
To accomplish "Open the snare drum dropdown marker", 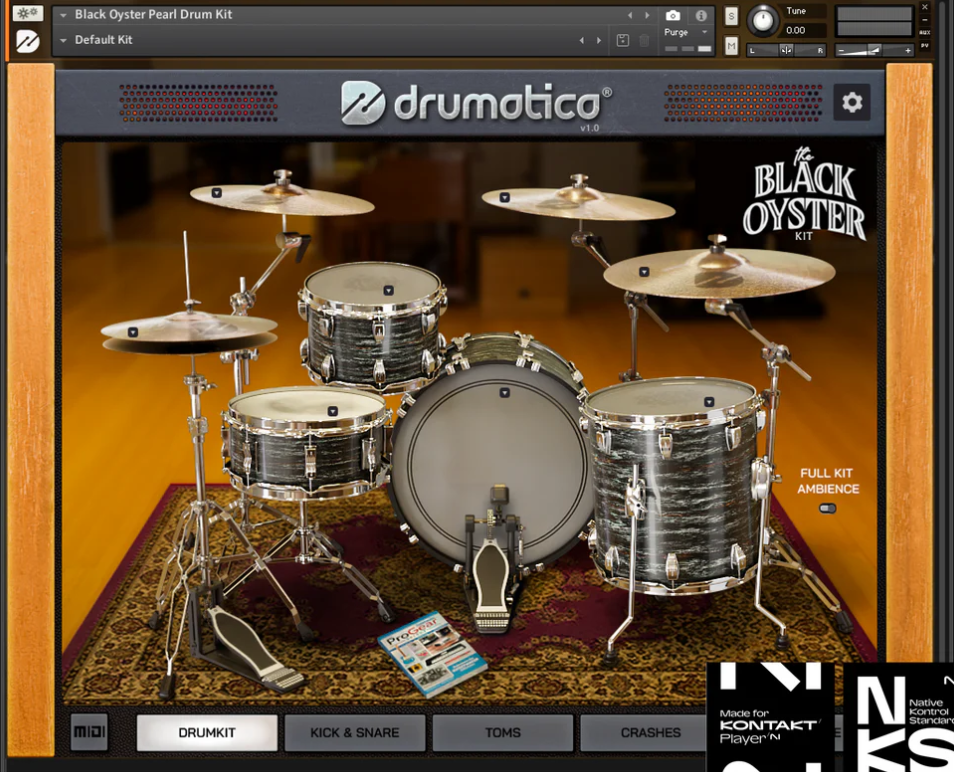I will pyautogui.click(x=332, y=411).
